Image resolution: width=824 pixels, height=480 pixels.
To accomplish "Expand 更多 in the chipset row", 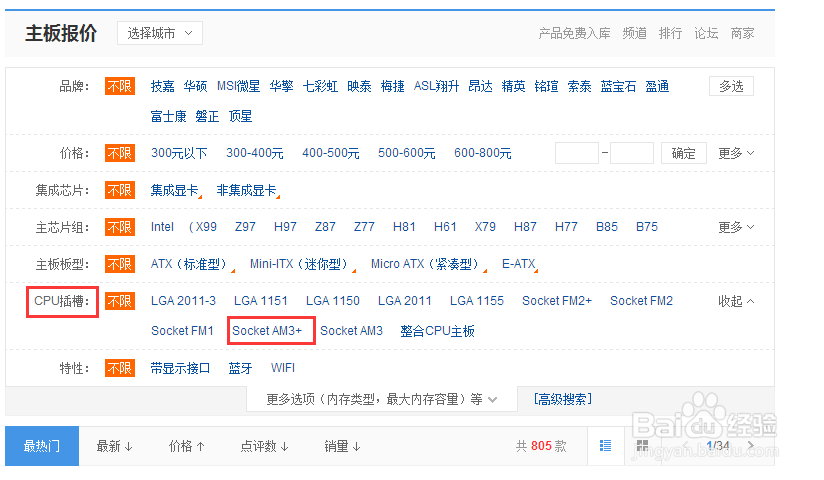I will [x=736, y=227].
